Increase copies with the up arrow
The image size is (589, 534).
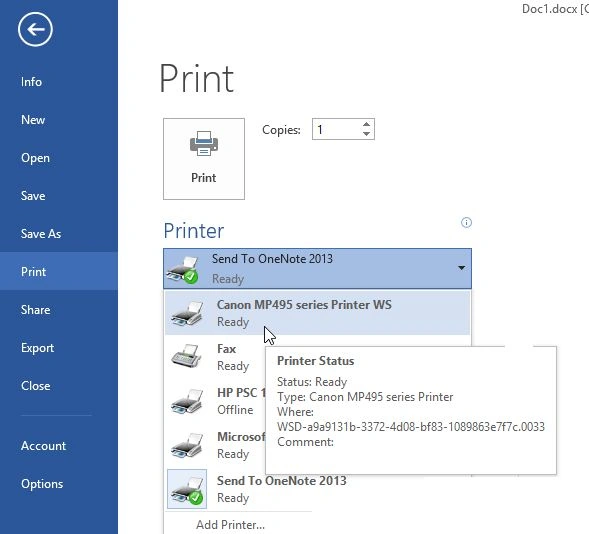[x=367, y=124]
